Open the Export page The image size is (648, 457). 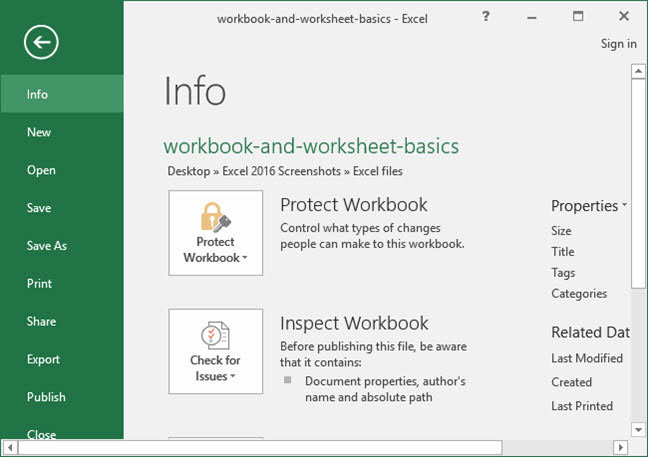click(x=62, y=359)
